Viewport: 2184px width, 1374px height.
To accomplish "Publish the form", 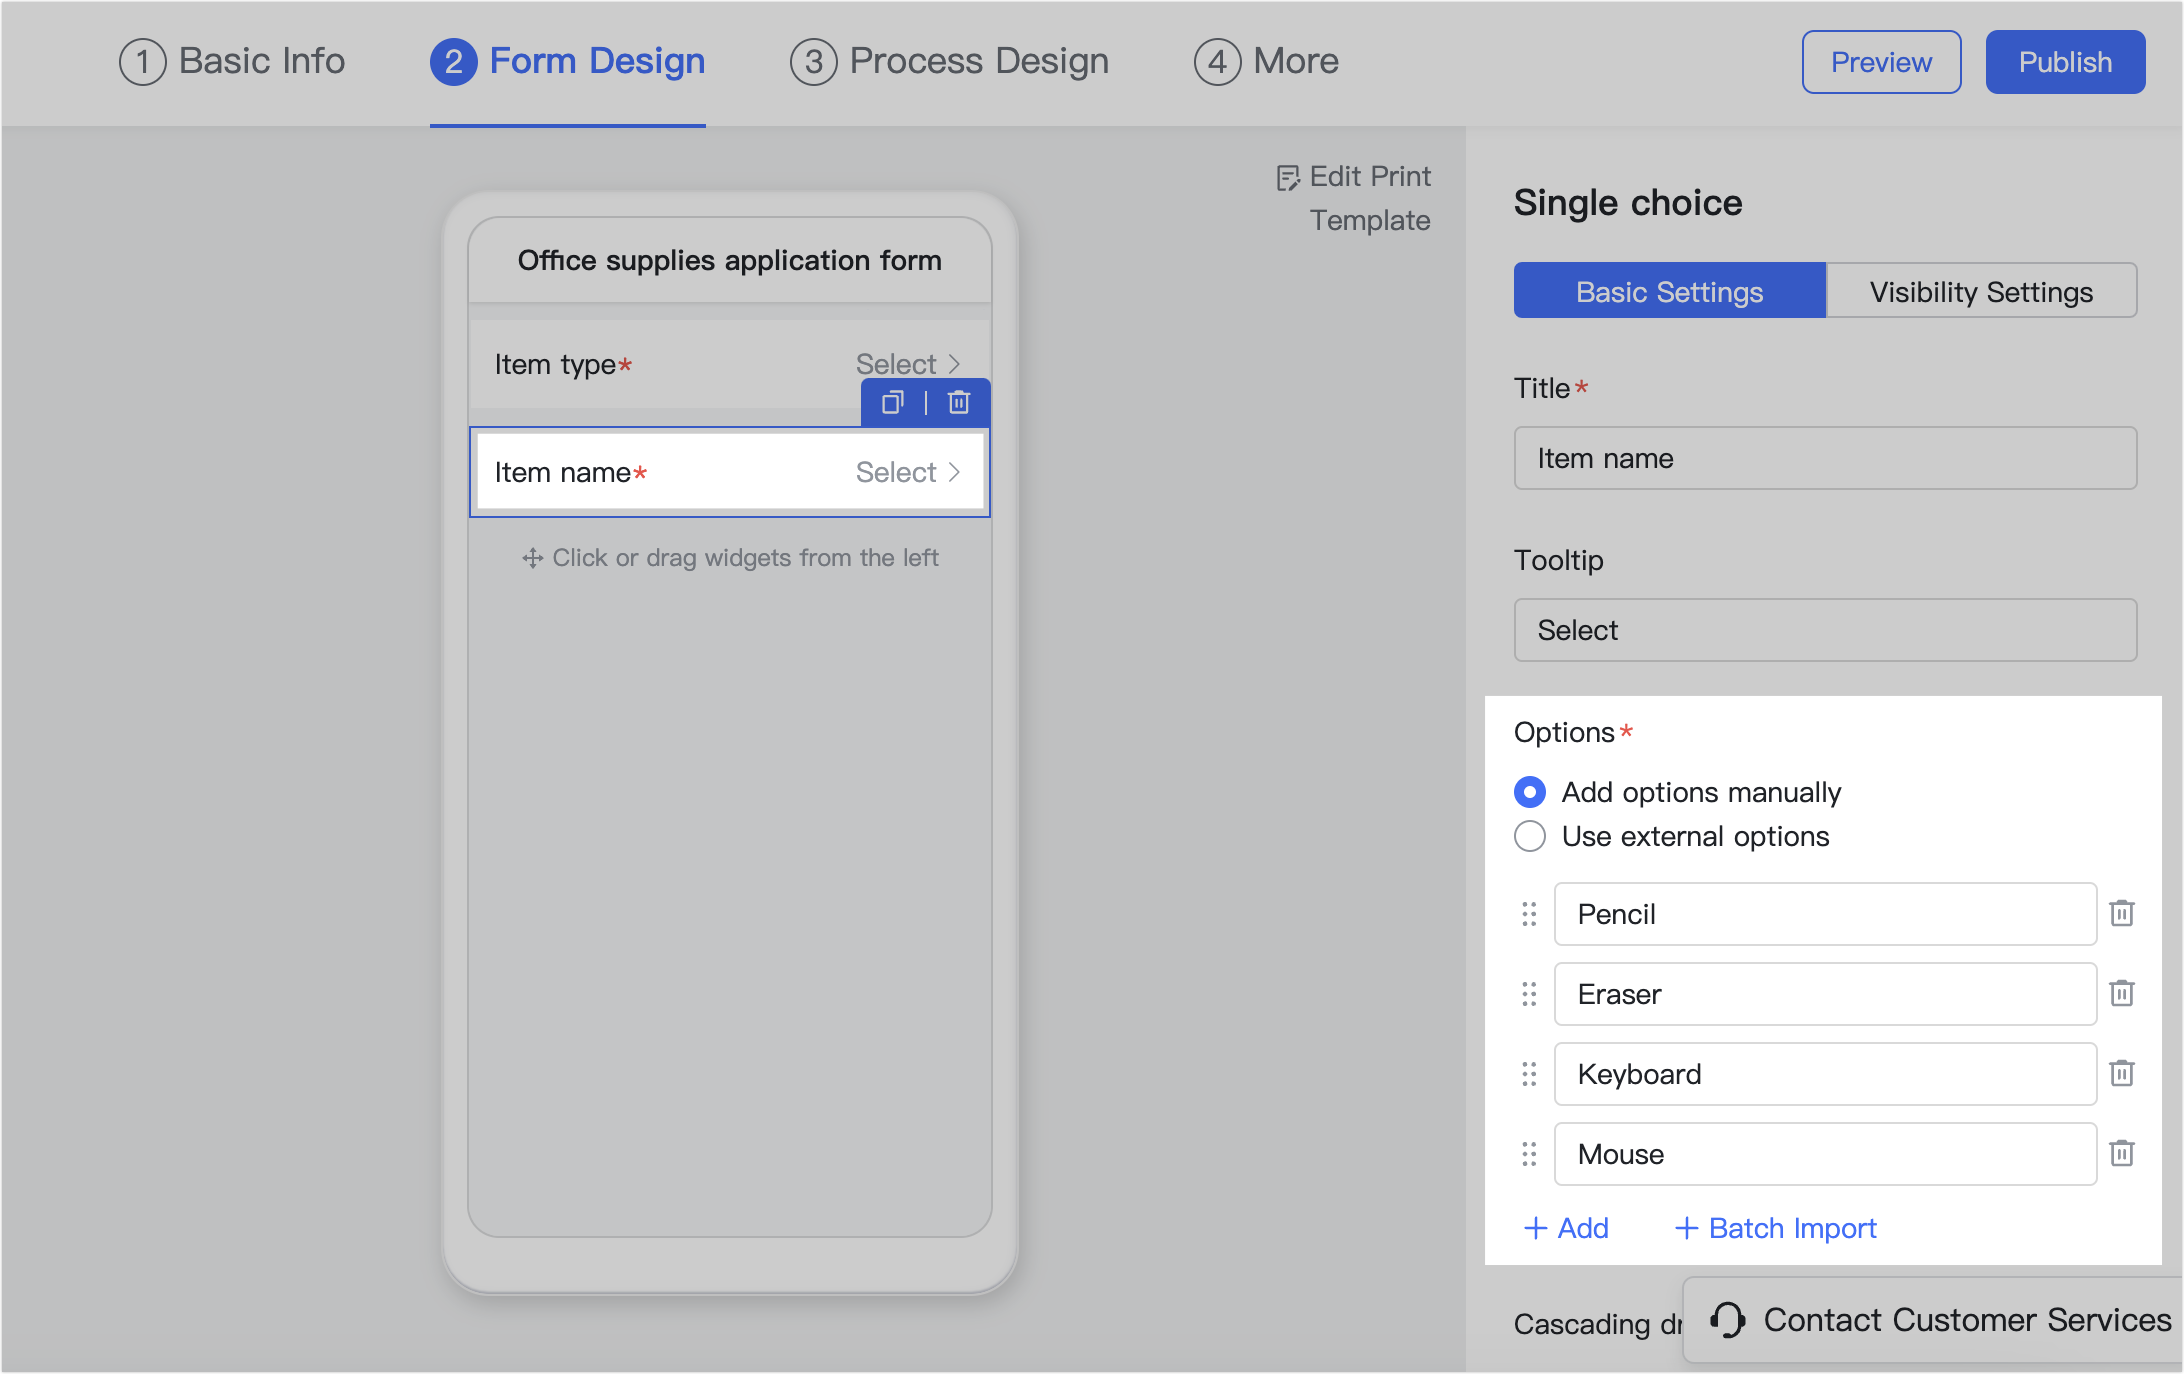I will 2064,61.
